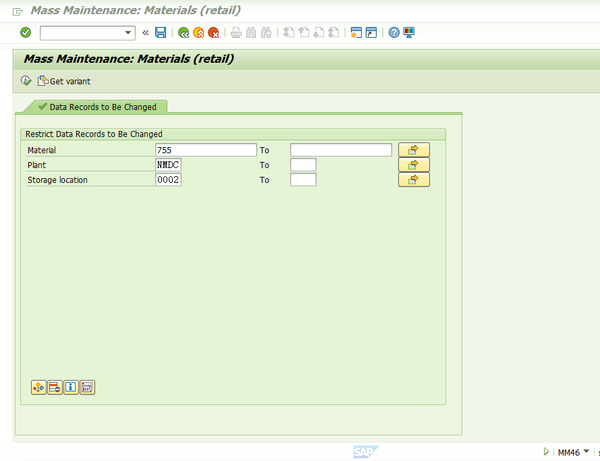Click the green Enter checkmark icon
The width and height of the screenshot is (600, 461).
tap(26, 33)
